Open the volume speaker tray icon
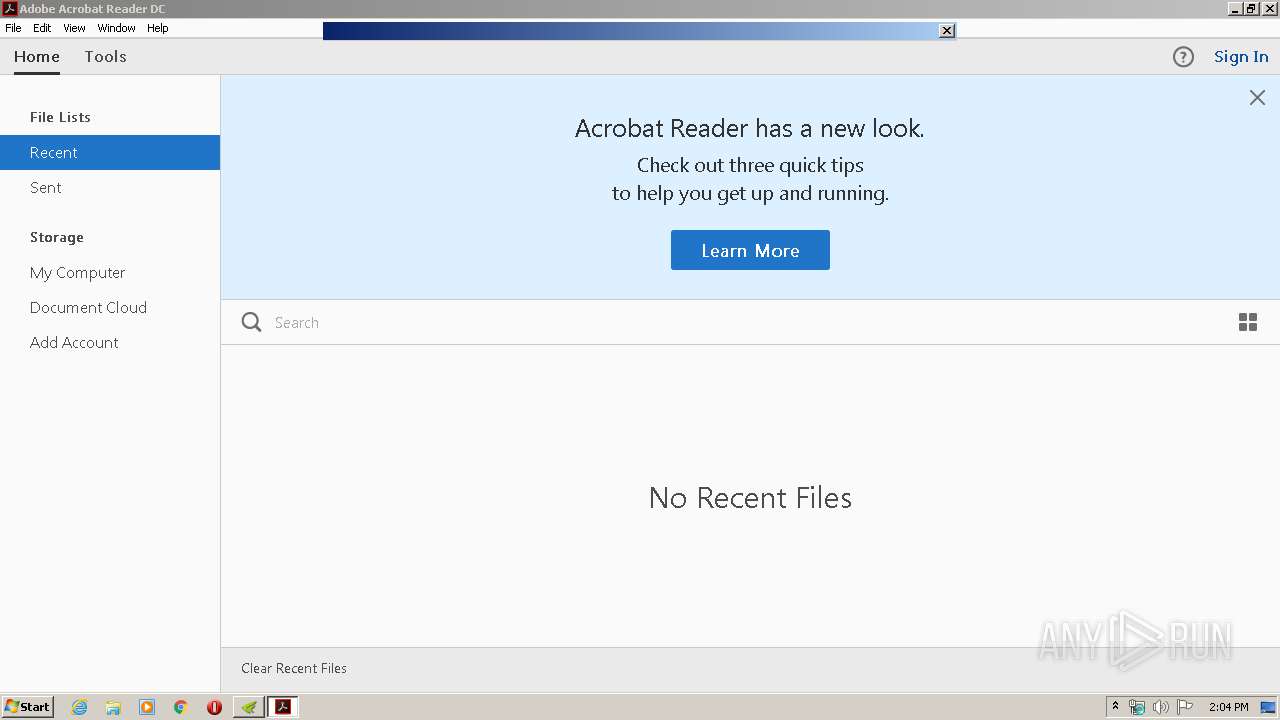Screen dimensions: 1280x720 (x=1160, y=707)
